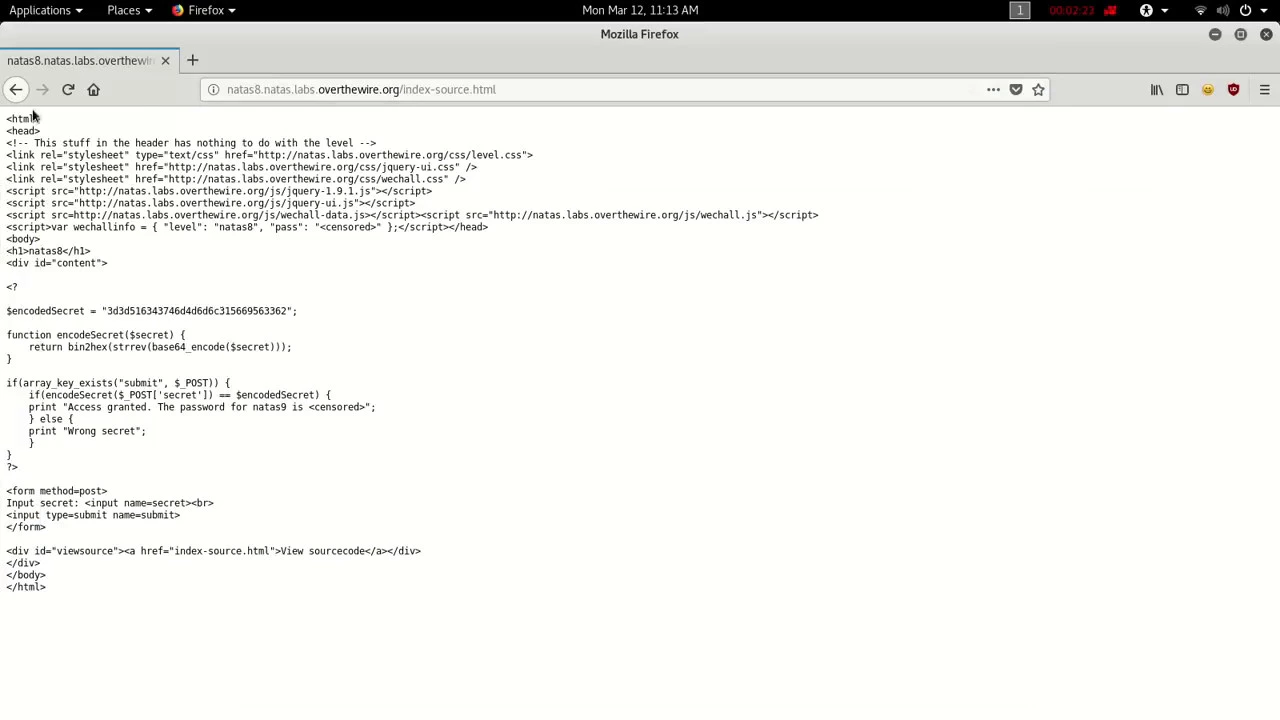Open the power menu icon
This screenshot has width=1280, height=720.
1245,10
